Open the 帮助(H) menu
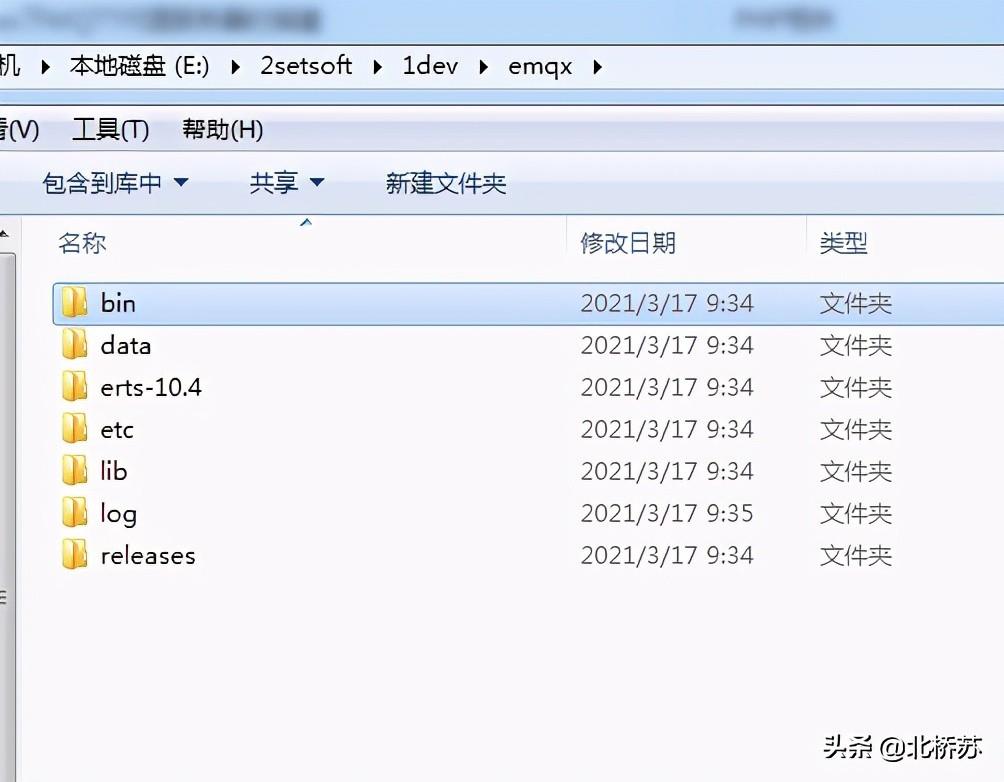The height and width of the screenshot is (782, 1004). point(223,130)
